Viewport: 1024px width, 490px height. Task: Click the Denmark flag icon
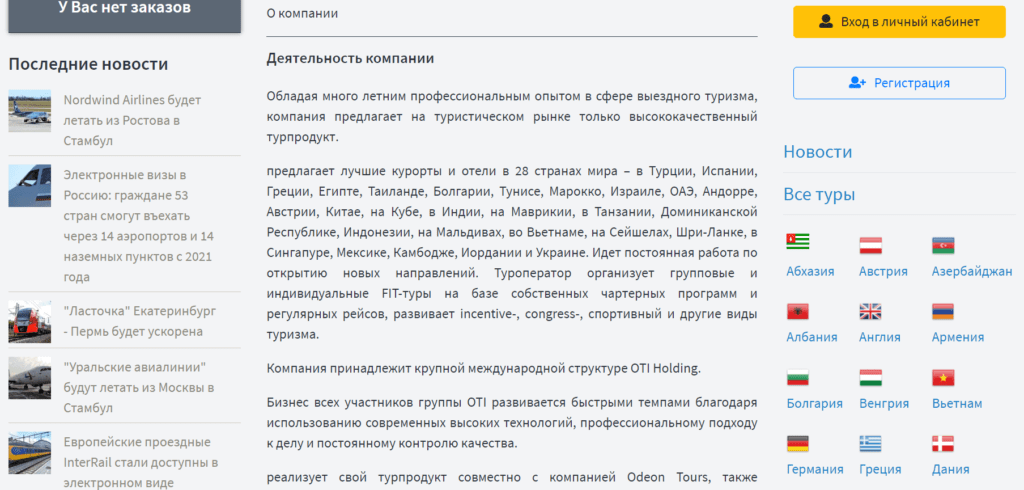(x=943, y=444)
